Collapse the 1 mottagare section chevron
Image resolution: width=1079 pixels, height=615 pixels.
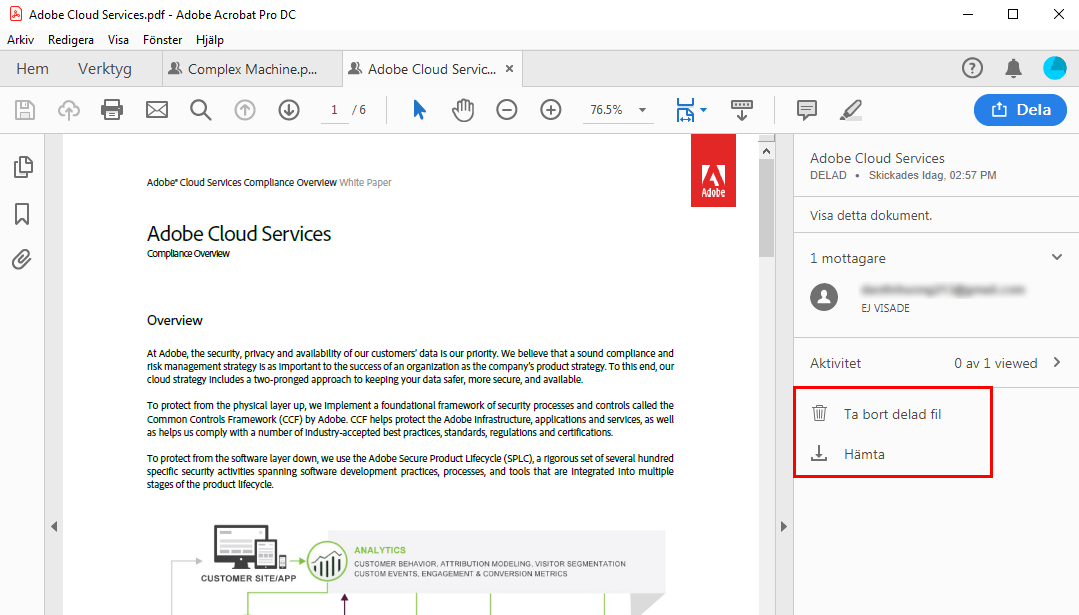pos(1057,257)
